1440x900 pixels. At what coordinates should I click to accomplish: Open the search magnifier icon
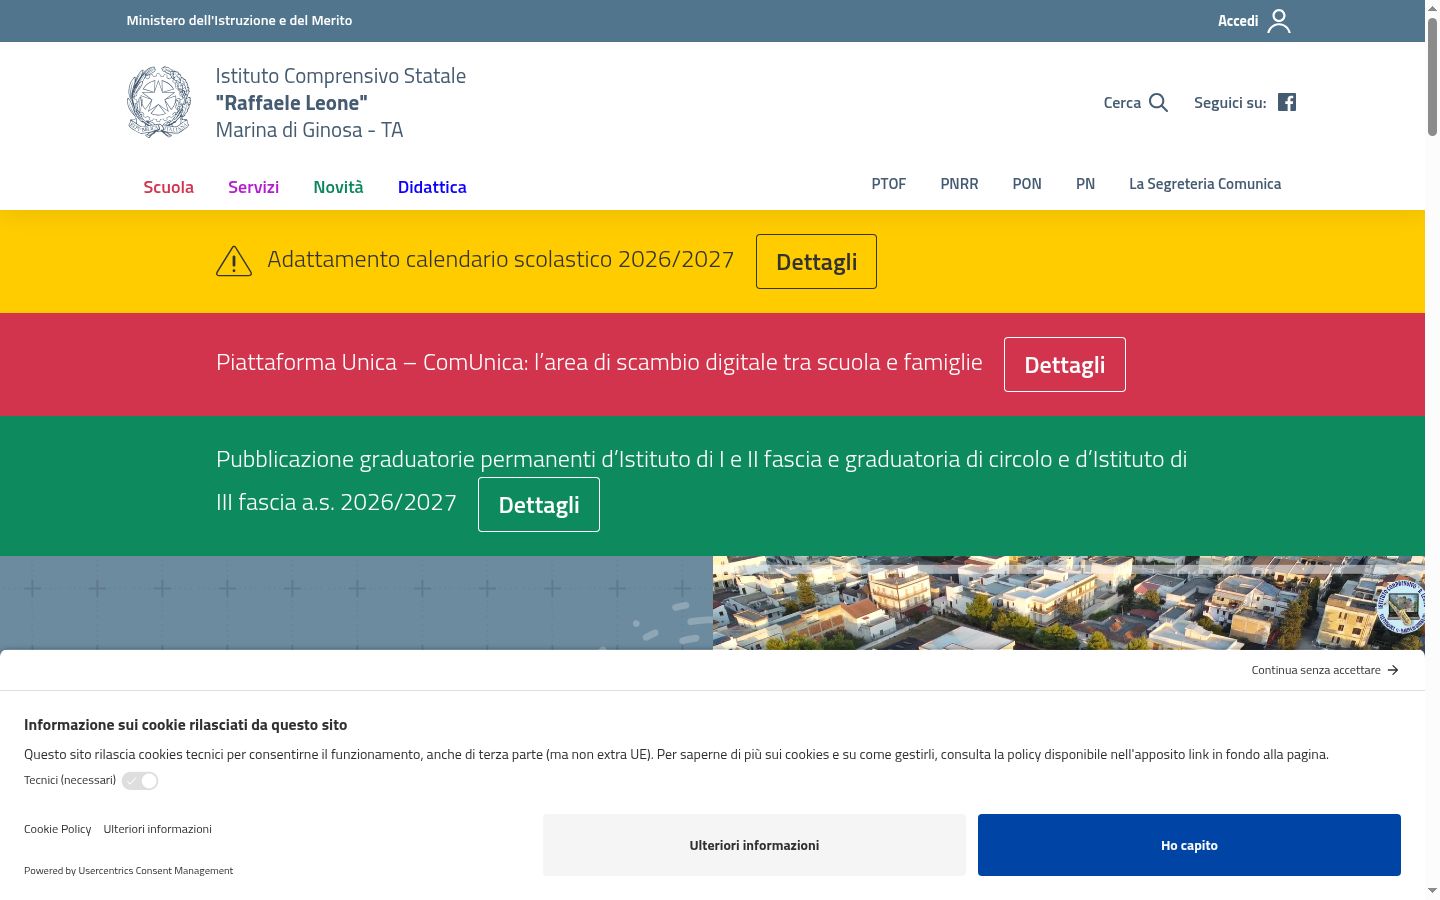(1158, 102)
